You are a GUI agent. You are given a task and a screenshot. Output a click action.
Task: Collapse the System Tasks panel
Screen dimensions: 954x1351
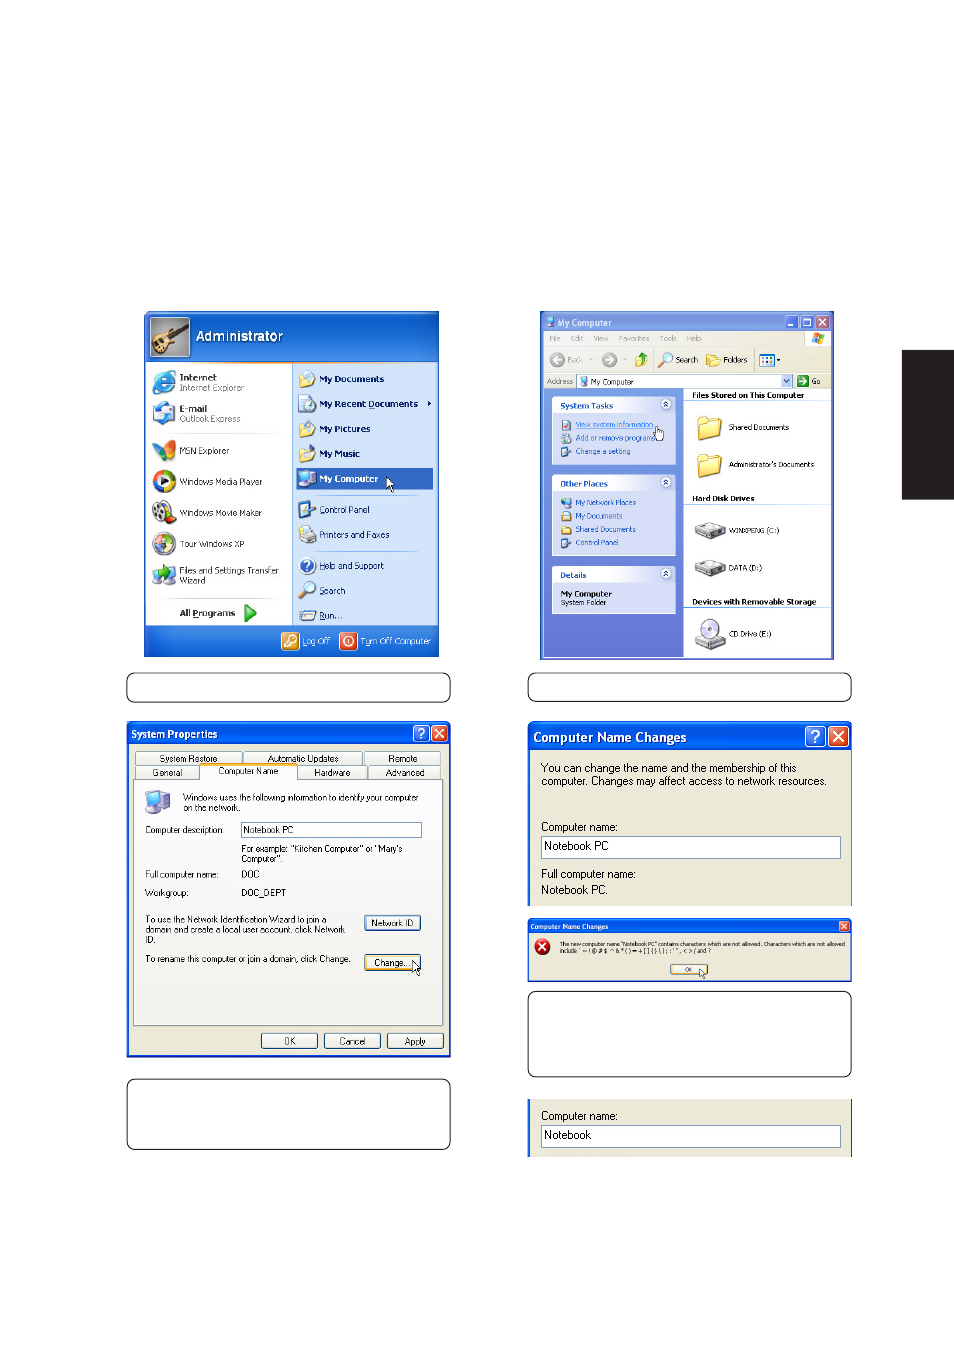click(666, 405)
